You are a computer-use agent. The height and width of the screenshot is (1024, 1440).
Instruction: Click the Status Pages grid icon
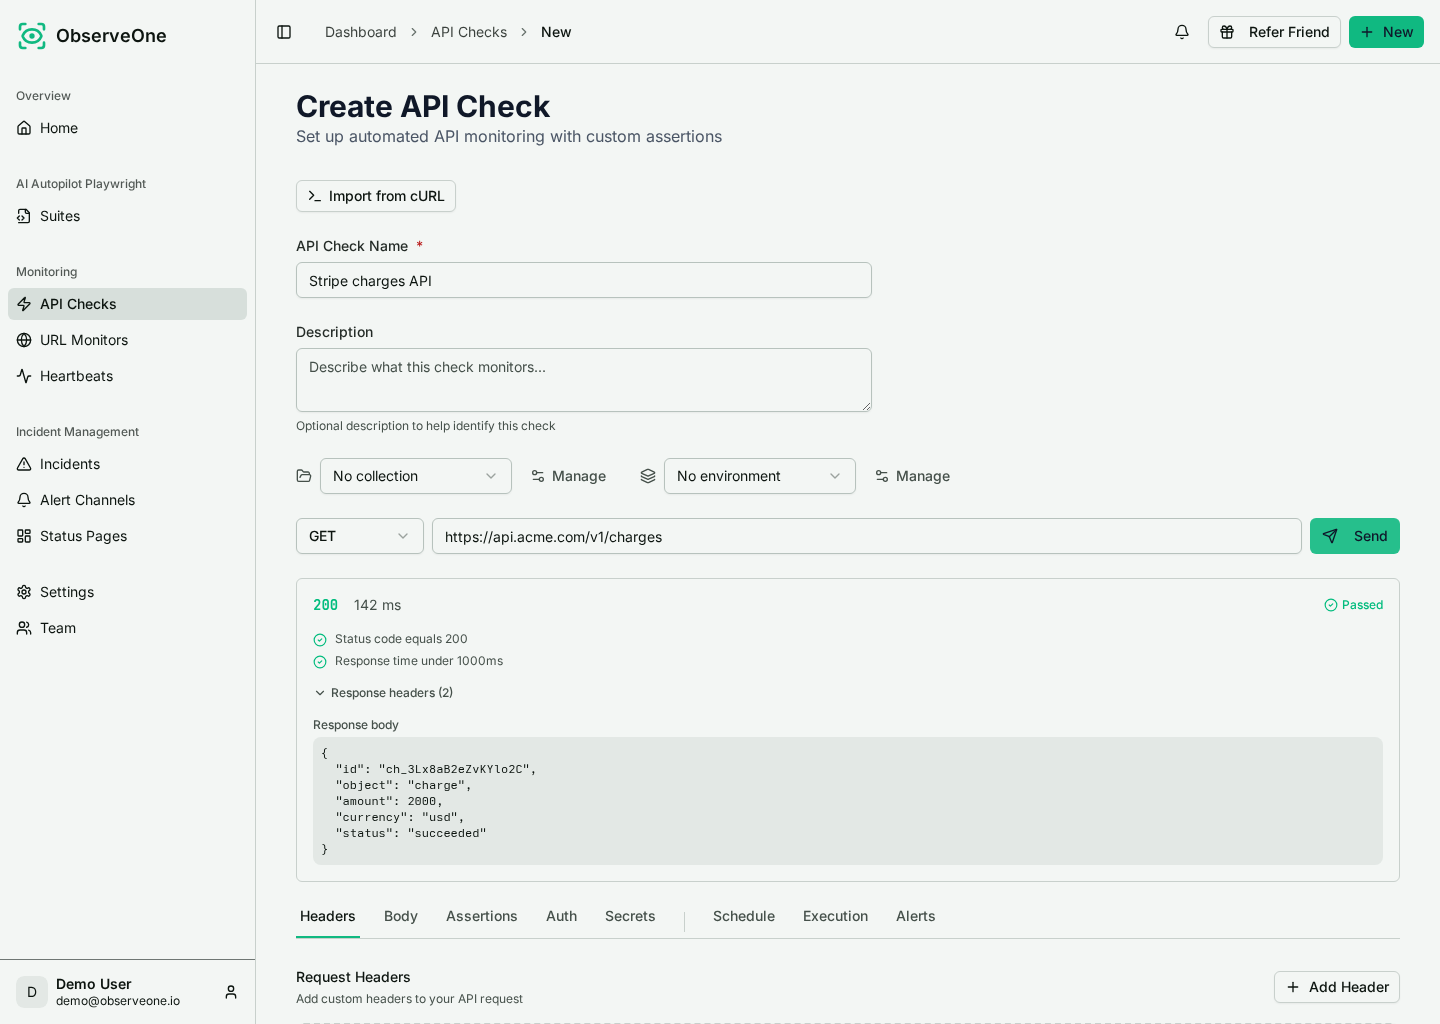click(24, 536)
